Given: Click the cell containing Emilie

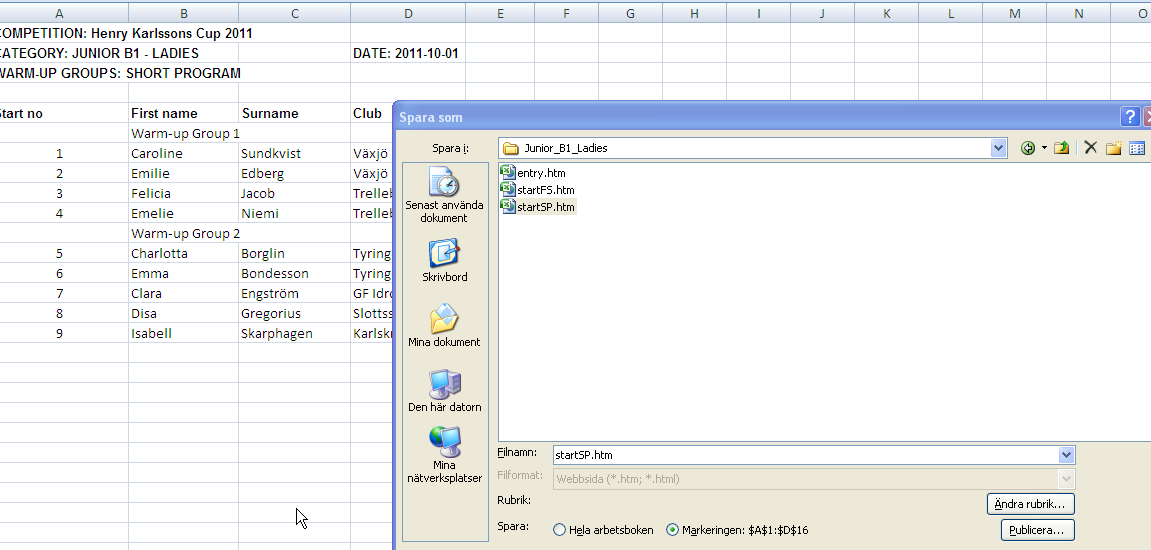Looking at the screenshot, I should click(x=184, y=173).
